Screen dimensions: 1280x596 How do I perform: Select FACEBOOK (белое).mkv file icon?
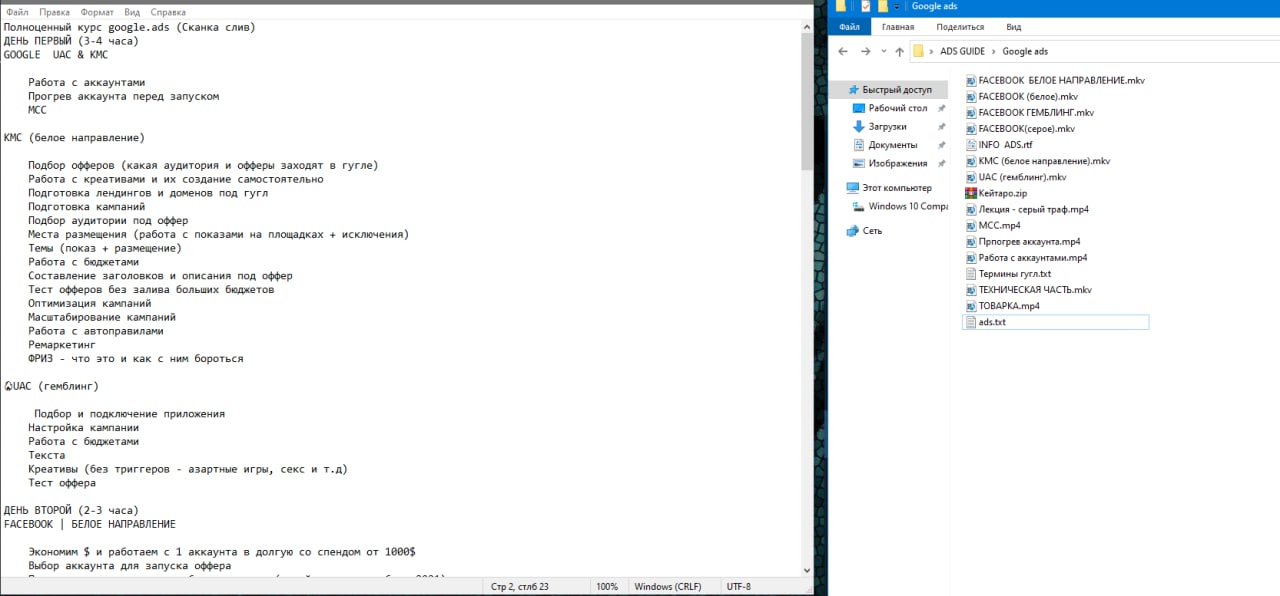(970, 96)
